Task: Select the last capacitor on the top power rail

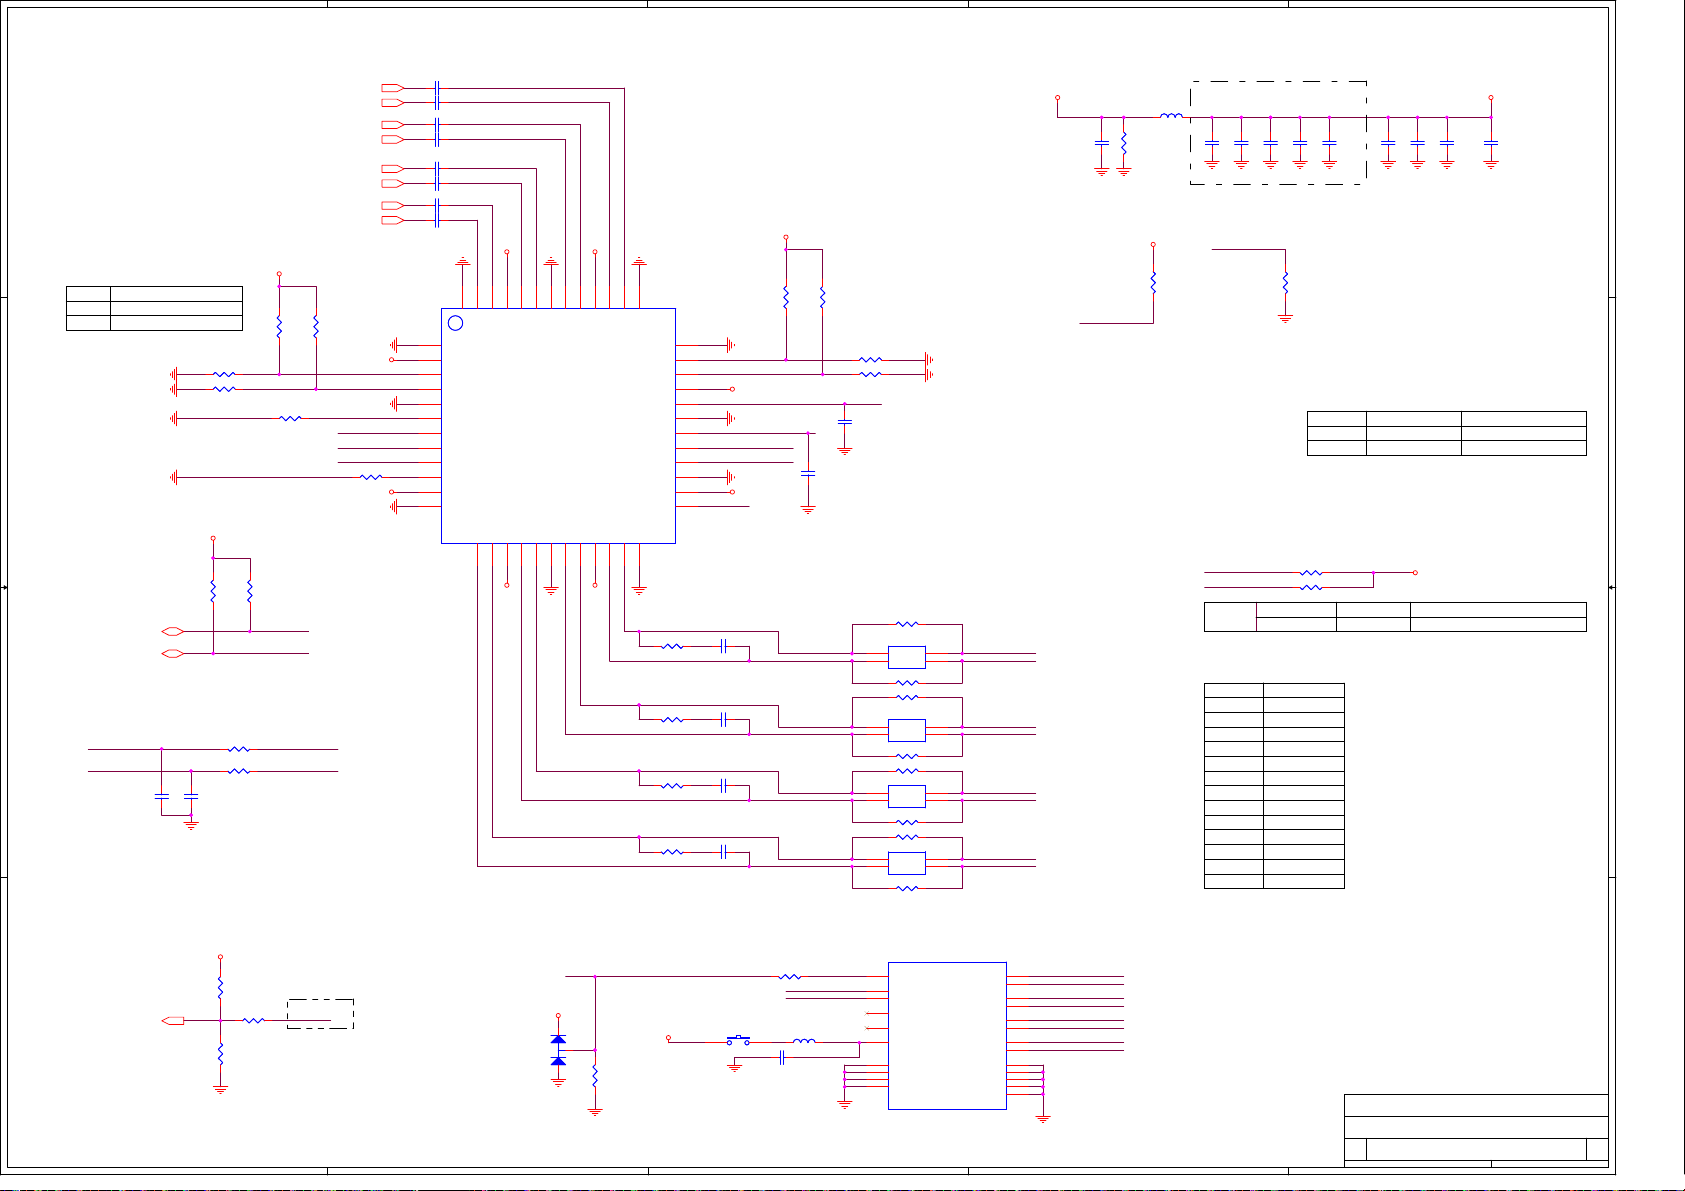Action: tap(1491, 144)
